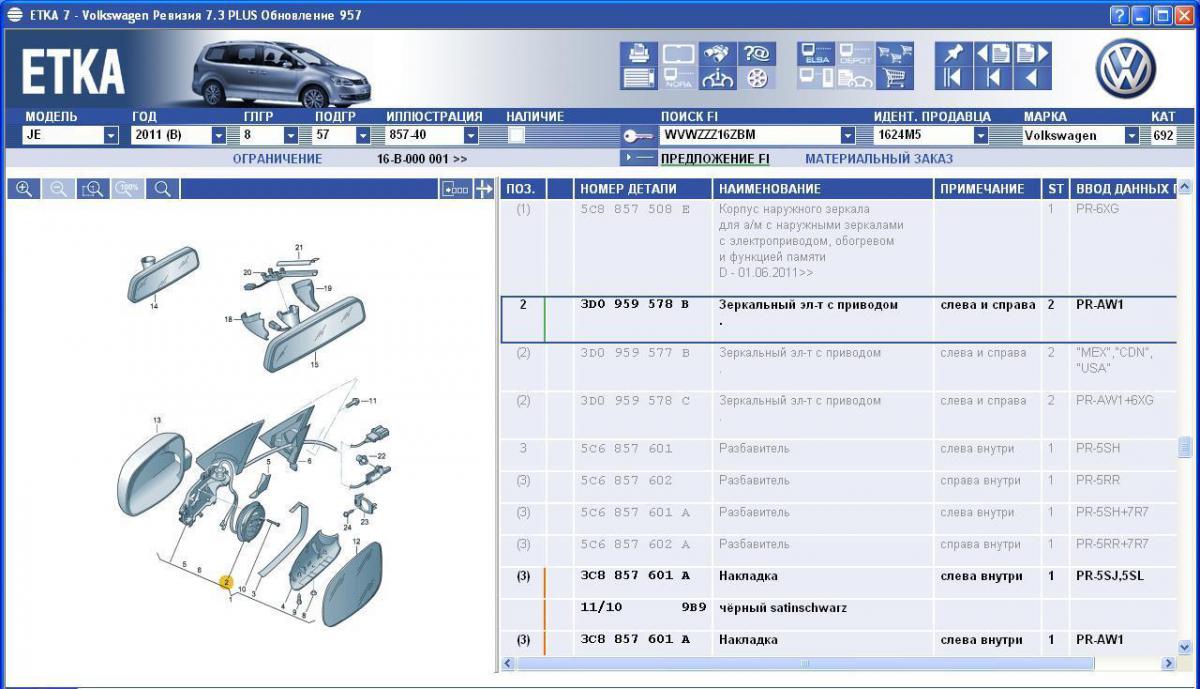This screenshot has width=1200, height=689.
Task: Click the ST column header
Action: pos(1056,189)
